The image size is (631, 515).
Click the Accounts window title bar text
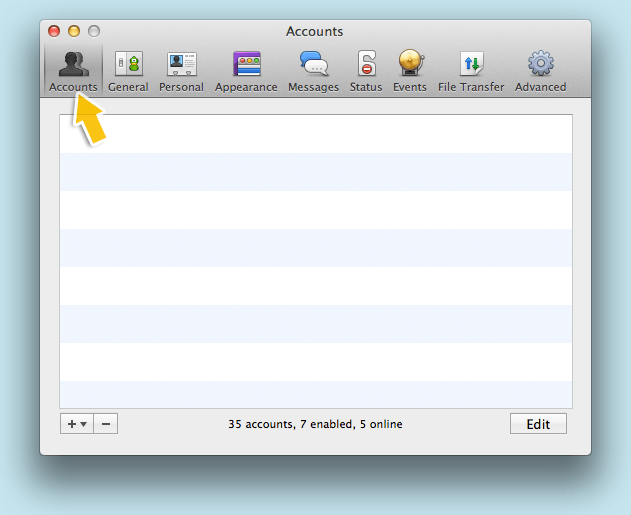(x=315, y=32)
